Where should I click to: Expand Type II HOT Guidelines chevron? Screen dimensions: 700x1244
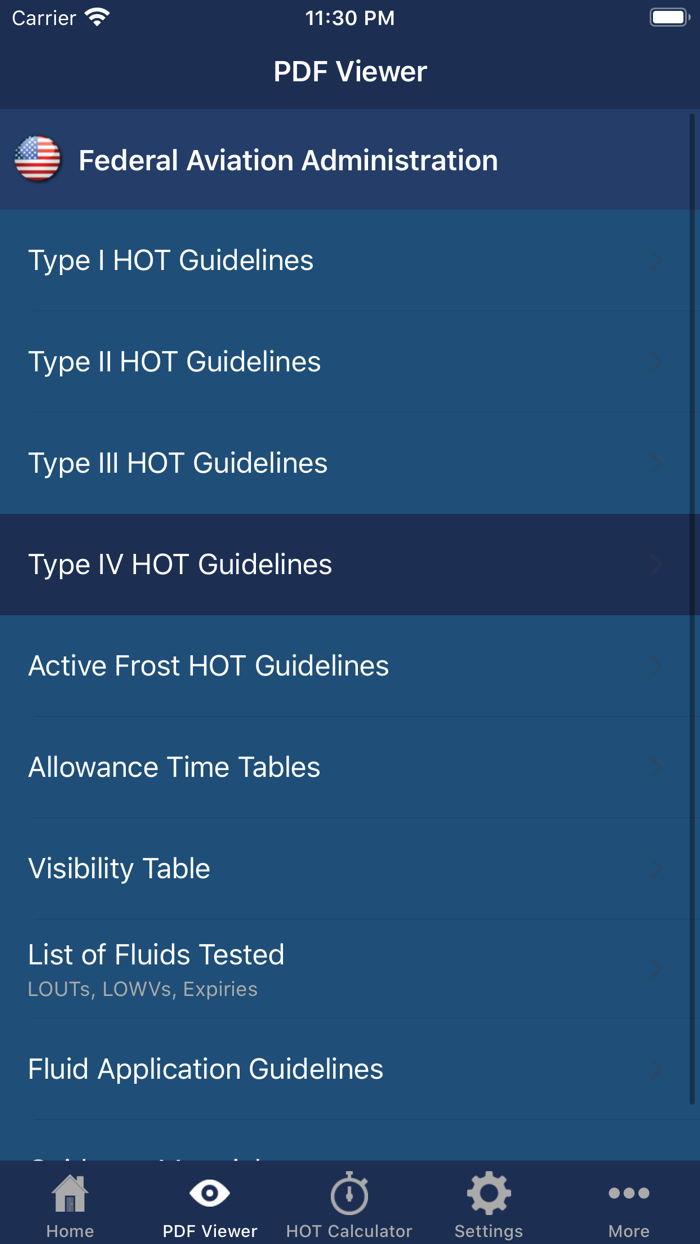coord(657,362)
